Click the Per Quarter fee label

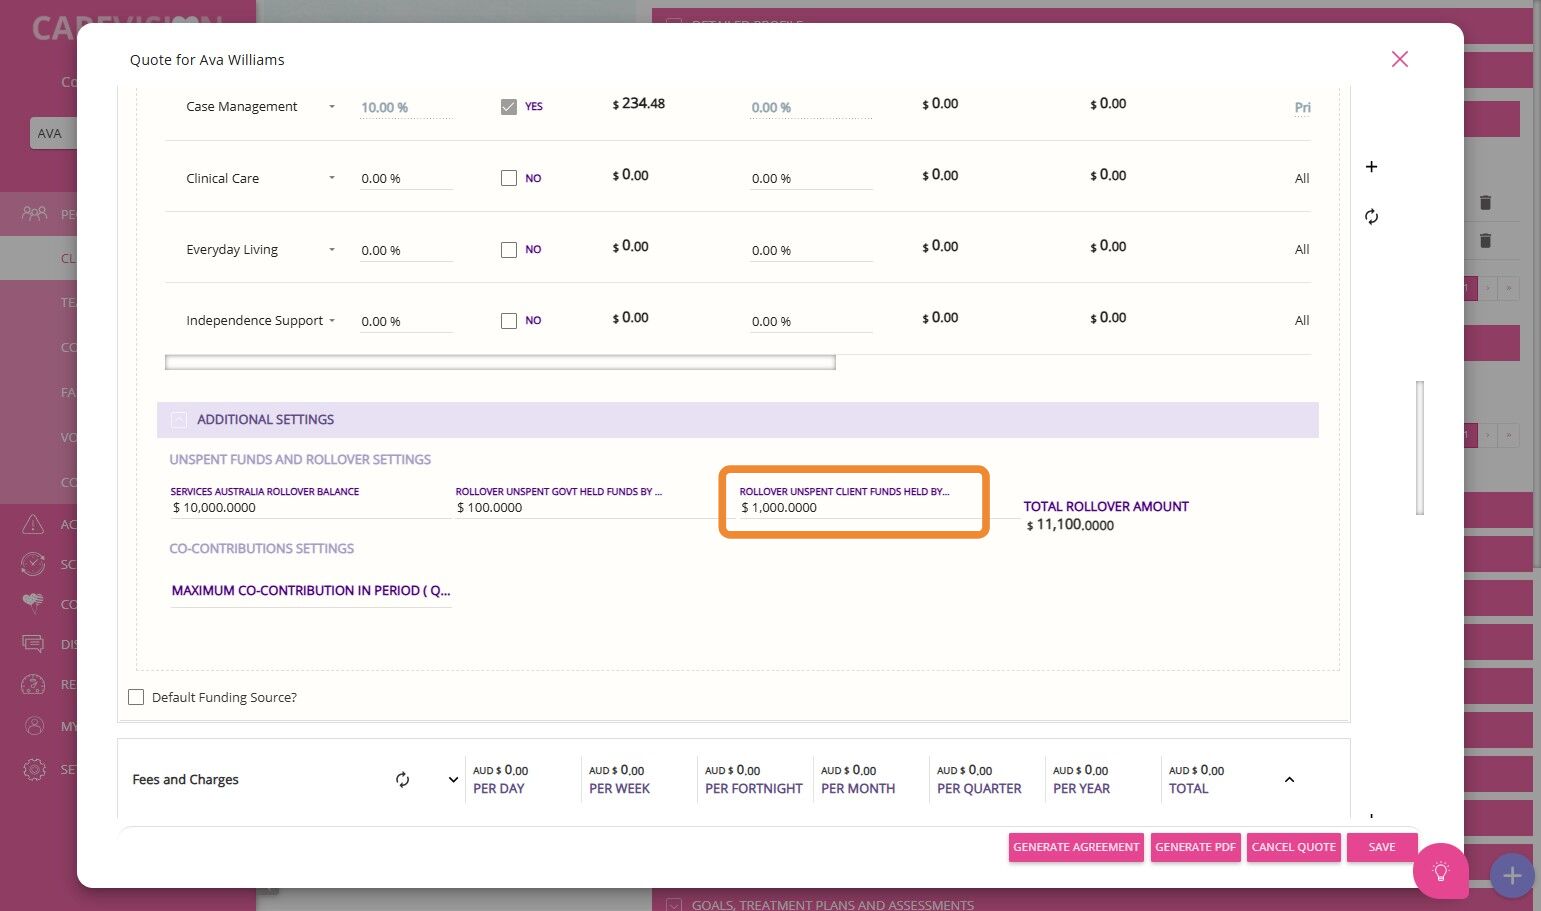pos(979,789)
